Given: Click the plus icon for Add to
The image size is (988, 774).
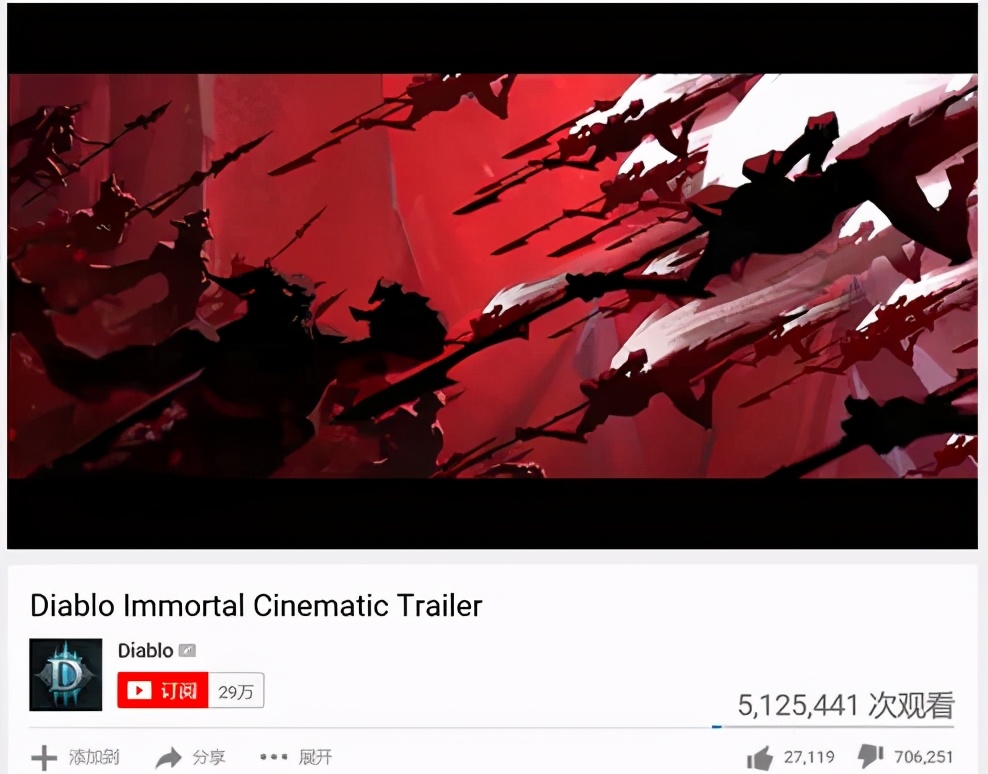Looking at the screenshot, I should pyautogui.click(x=44, y=758).
